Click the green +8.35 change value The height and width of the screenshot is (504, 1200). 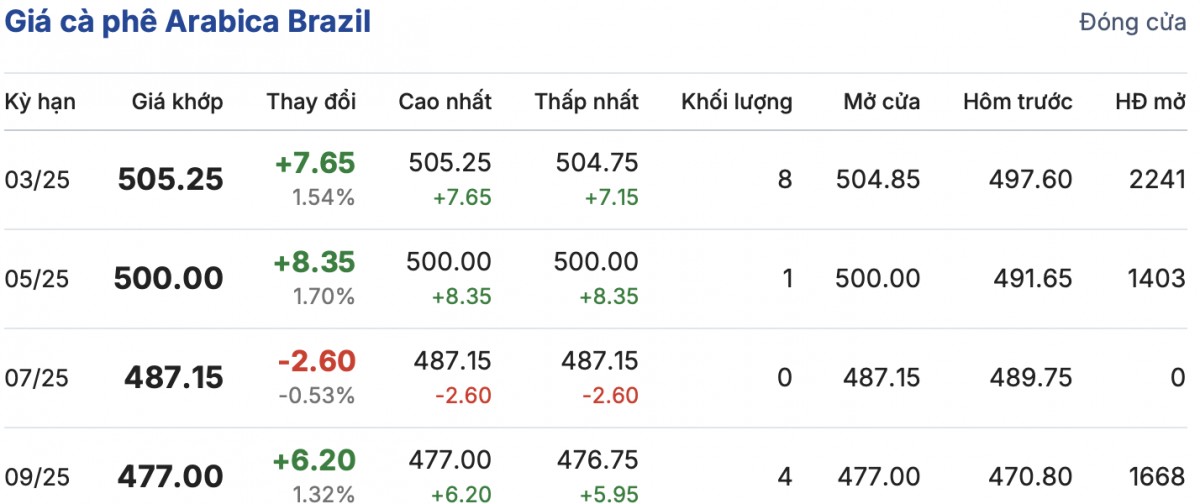point(314,262)
